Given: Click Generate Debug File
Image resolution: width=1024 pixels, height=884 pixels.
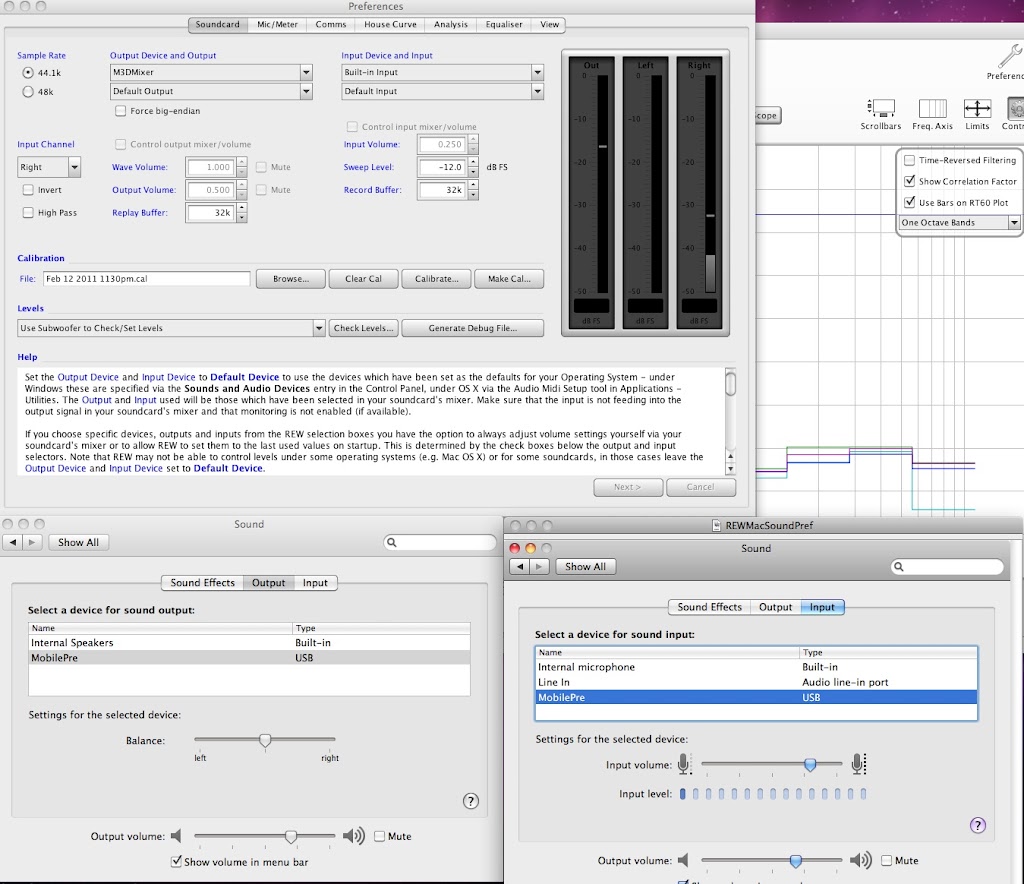Looking at the screenshot, I should click(x=472, y=327).
